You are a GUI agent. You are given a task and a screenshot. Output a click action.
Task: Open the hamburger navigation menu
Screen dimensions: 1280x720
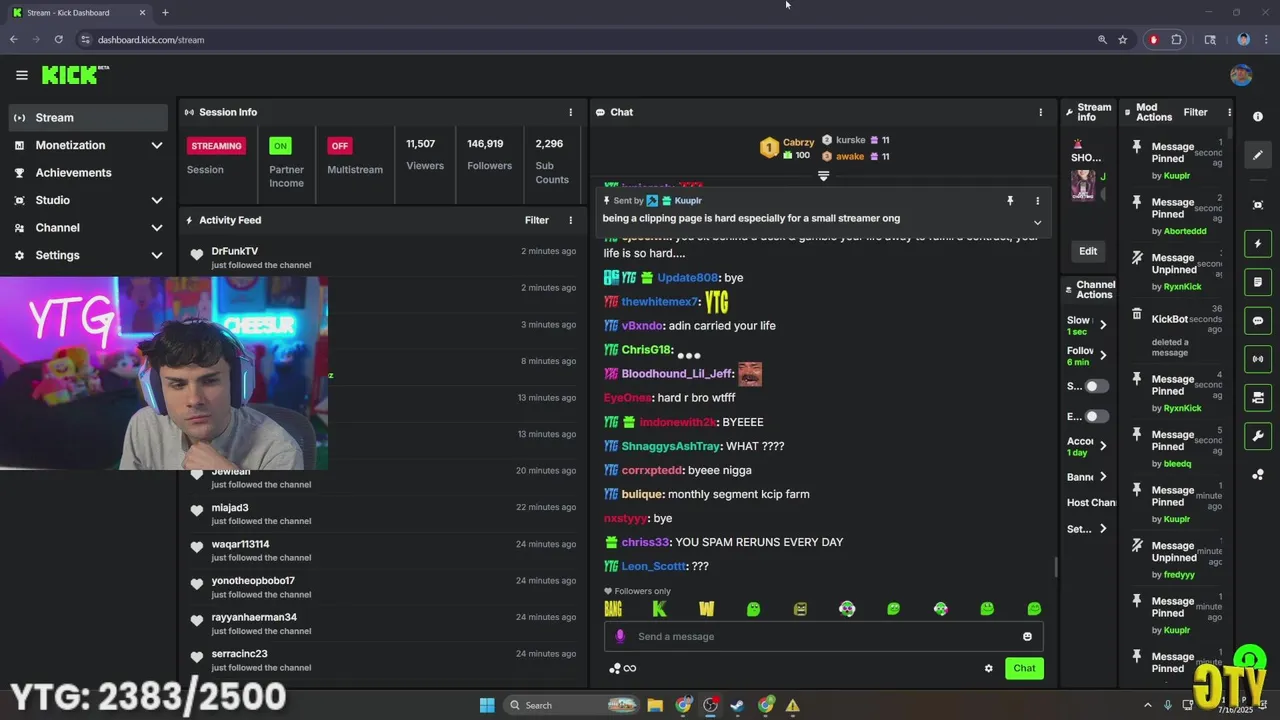click(21, 75)
